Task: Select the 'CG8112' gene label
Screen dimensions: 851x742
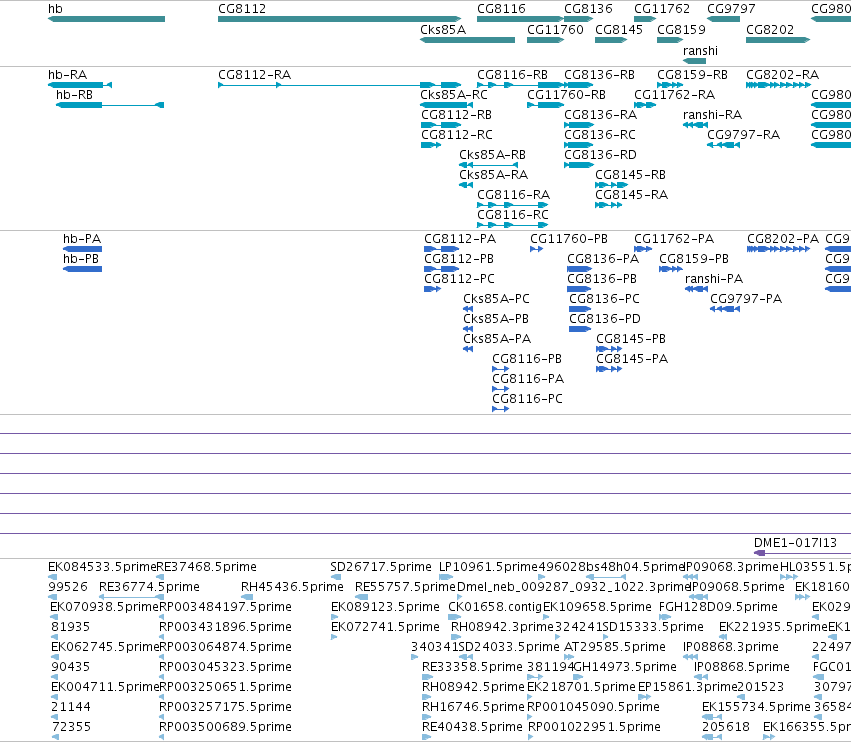Action: (242, 9)
